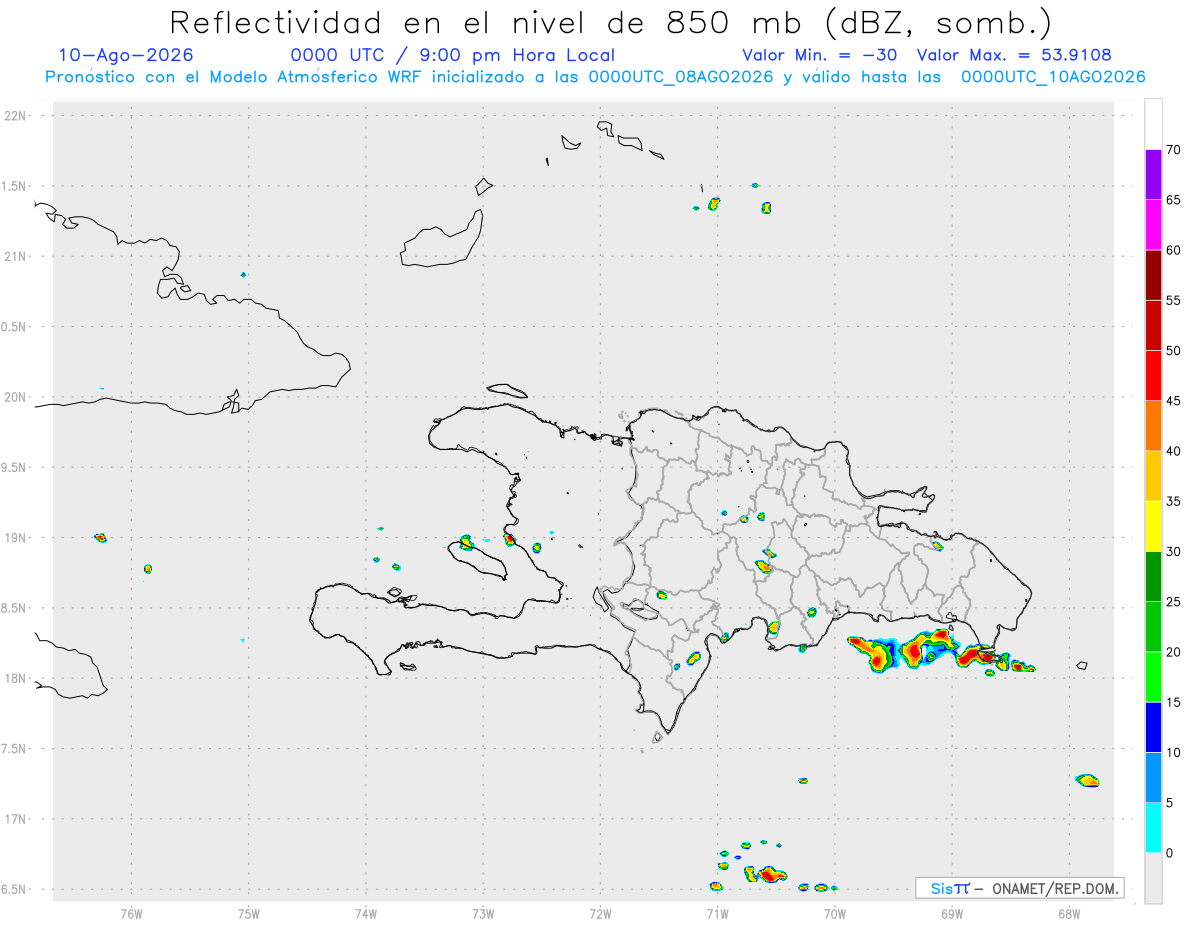Click the 'ONAMET/REP.DOM.' credit box
1200x927 pixels.
(1019, 888)
